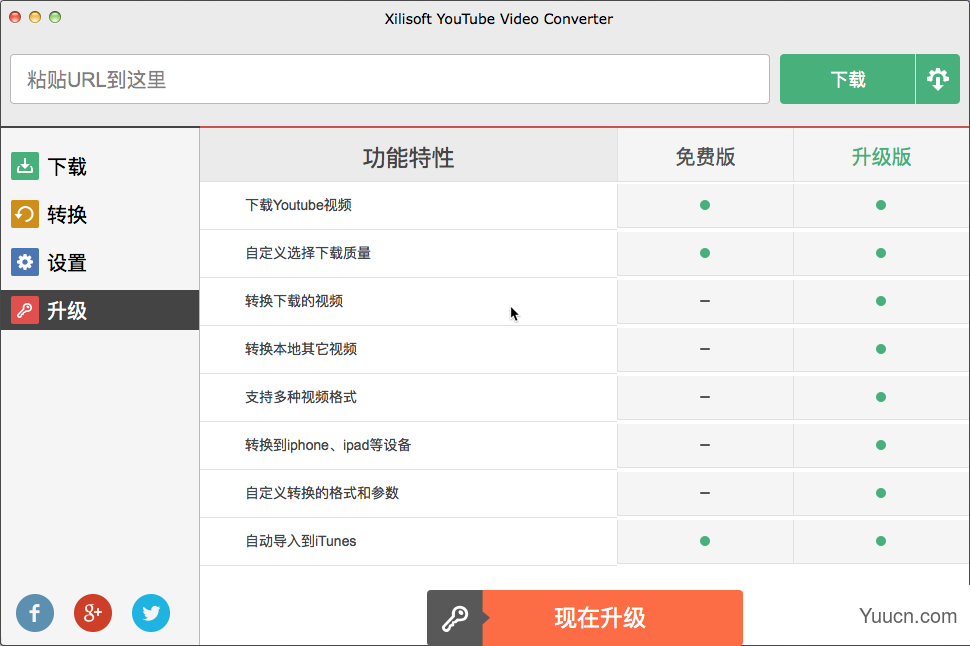Open the 转换 convert panel via its orange icon
This screenshot has height=646, width=970.
coord(25,214)
